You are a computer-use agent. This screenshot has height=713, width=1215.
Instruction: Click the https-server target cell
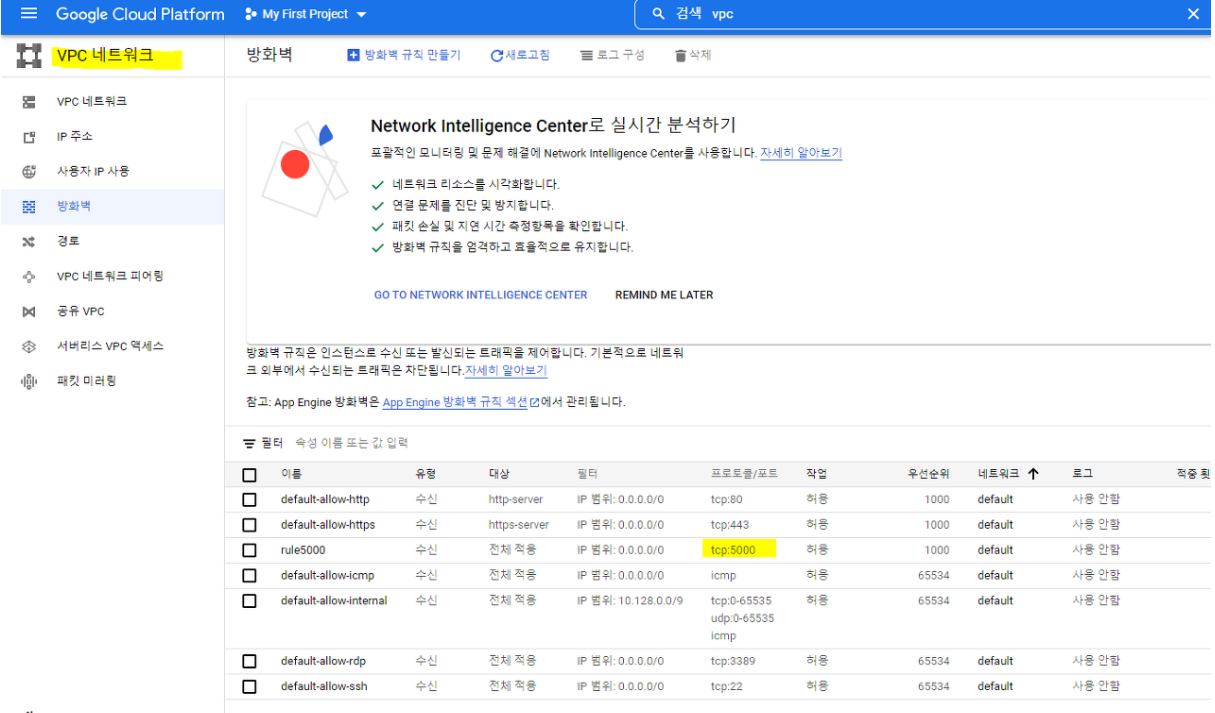coord(519,525)
